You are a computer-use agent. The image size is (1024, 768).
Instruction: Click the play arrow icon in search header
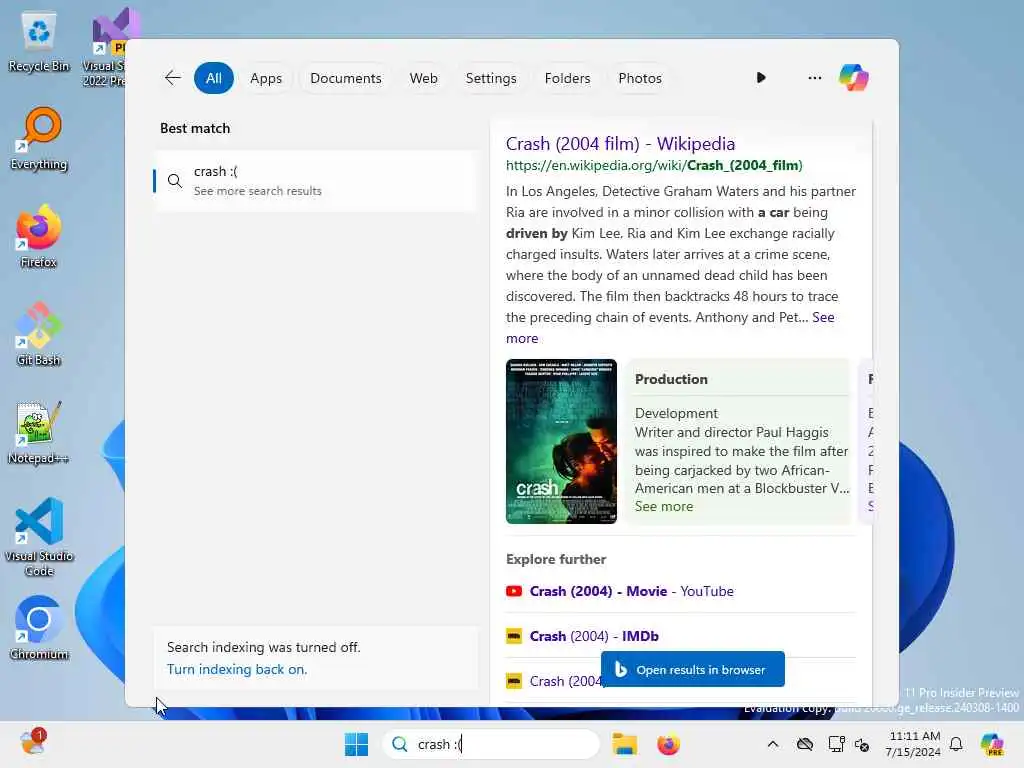coord(761,78)
